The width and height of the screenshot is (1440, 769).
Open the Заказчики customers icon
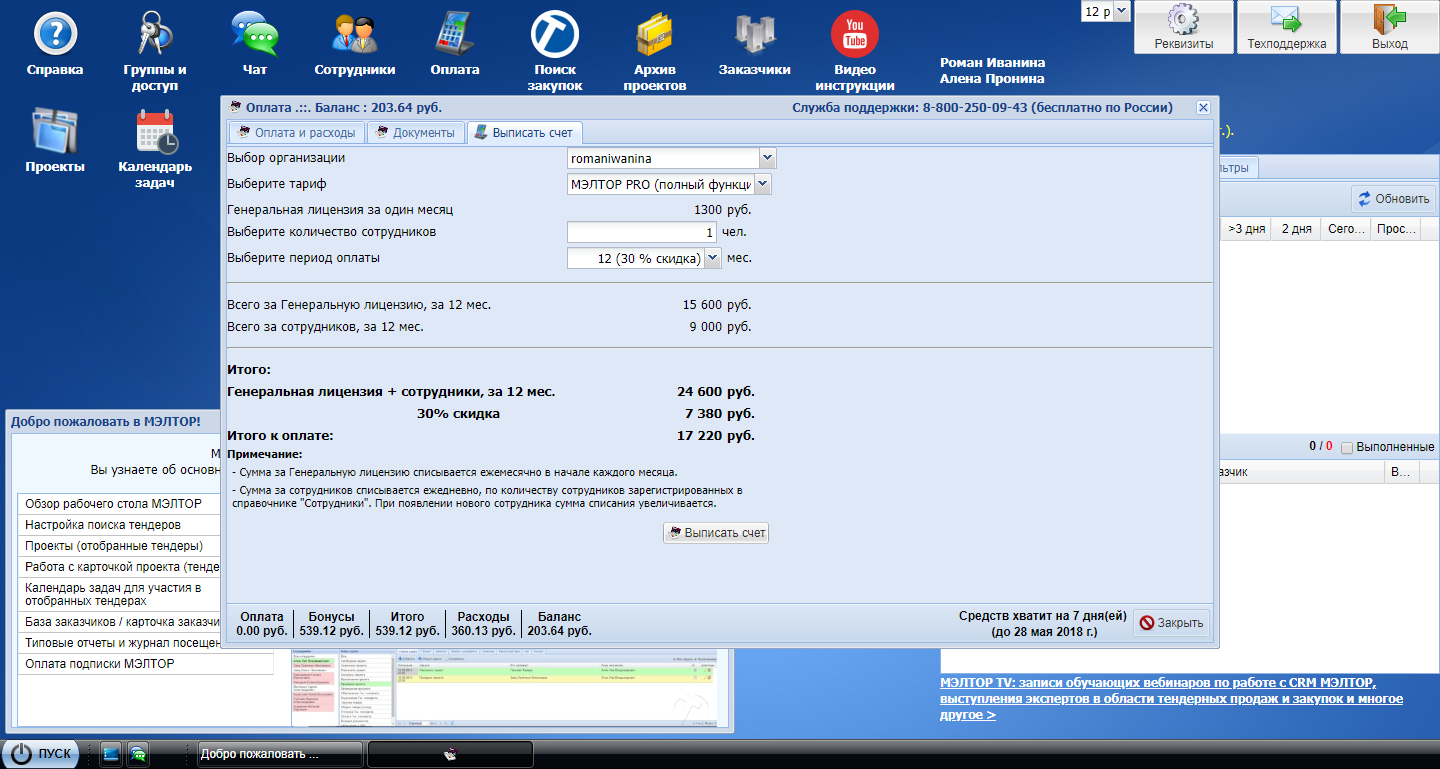click(x=754, y=34)
